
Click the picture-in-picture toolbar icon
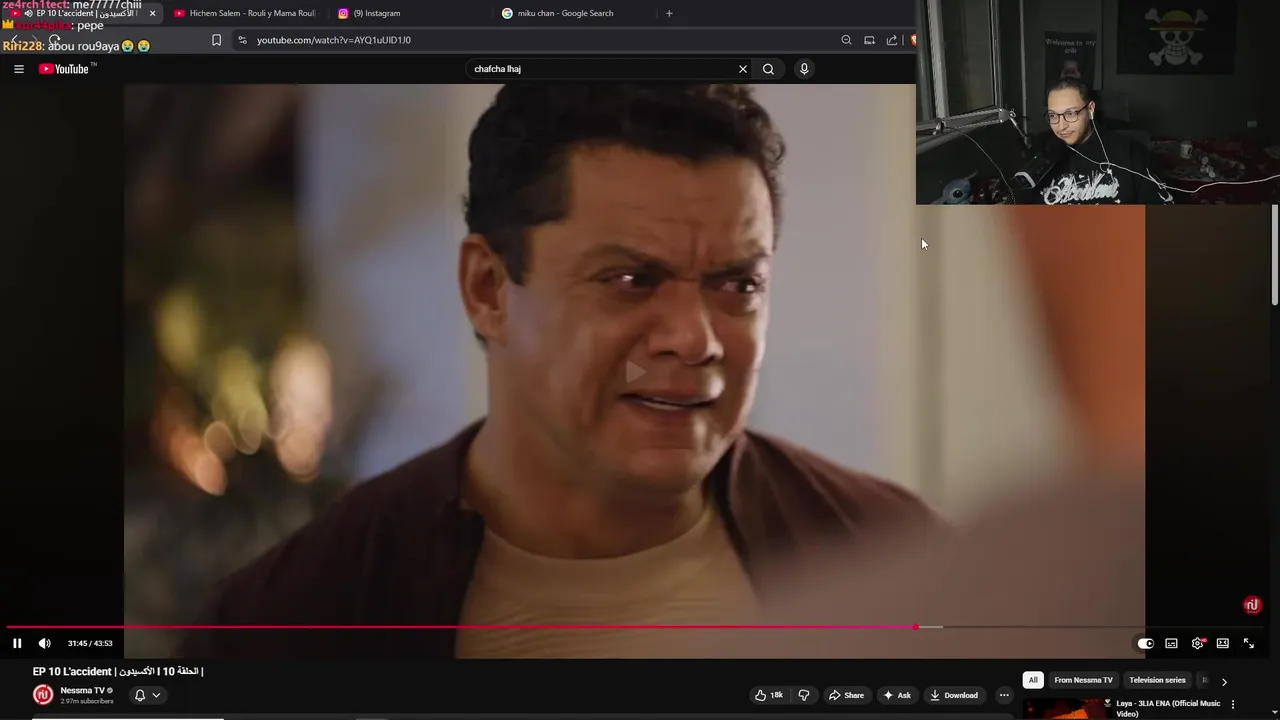pos(869,40)
